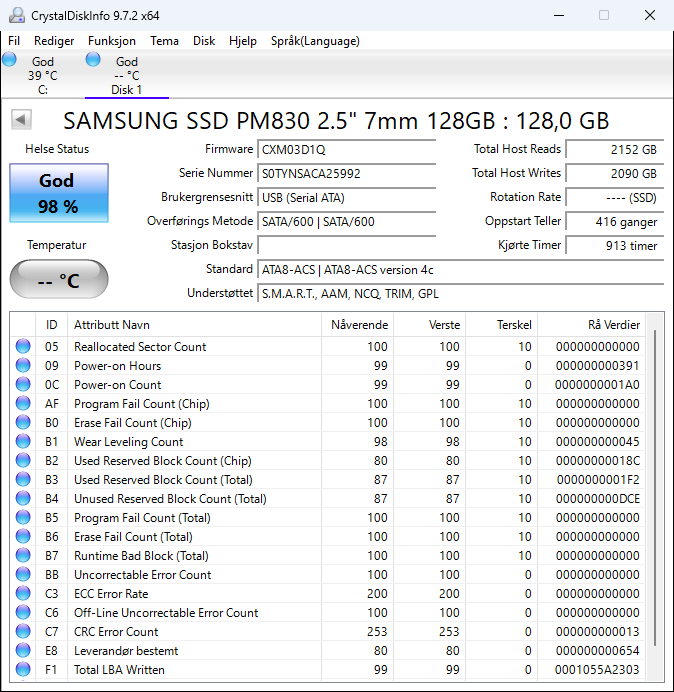Screen dimensions: 674x692
Task: Click status orb for Power-on Count
Action: point(23,384)
